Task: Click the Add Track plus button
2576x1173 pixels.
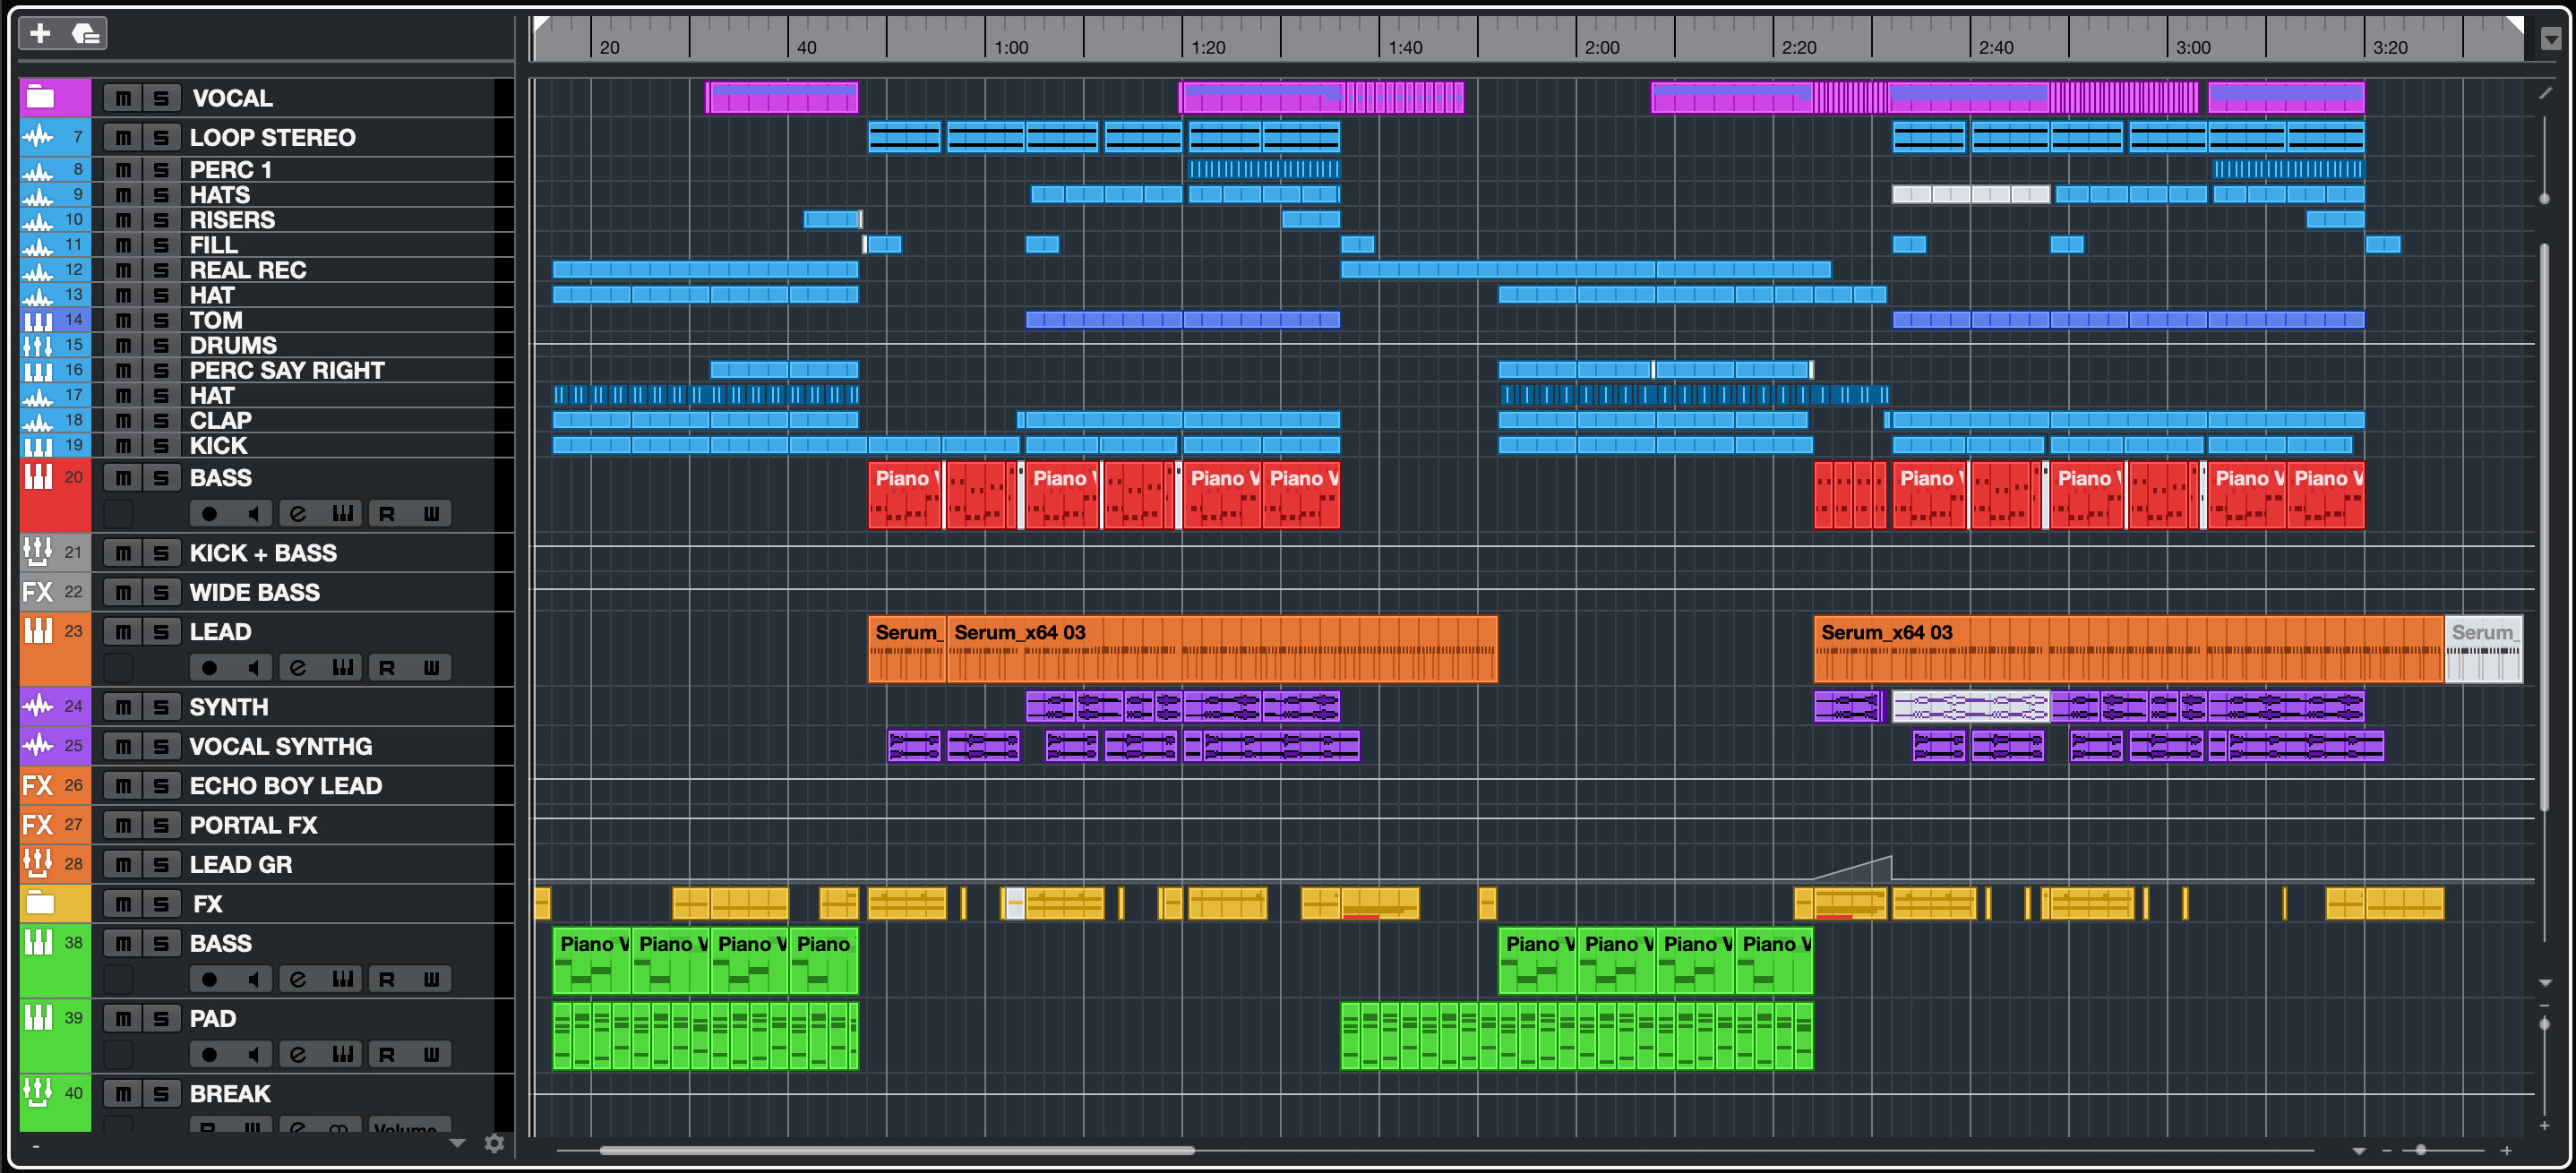Action: pos(40,33)
